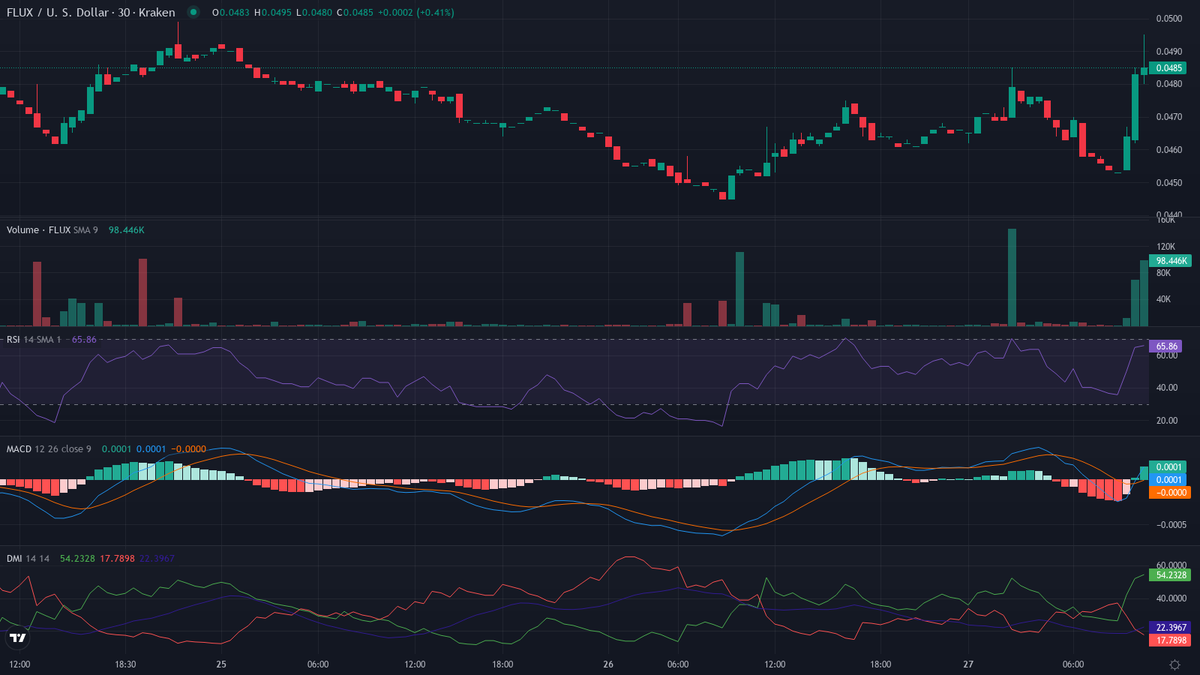This screenshot has height=675, width=1200.
Task: Click the 40.00 RSI axis label
Action: click(1165, 388)
